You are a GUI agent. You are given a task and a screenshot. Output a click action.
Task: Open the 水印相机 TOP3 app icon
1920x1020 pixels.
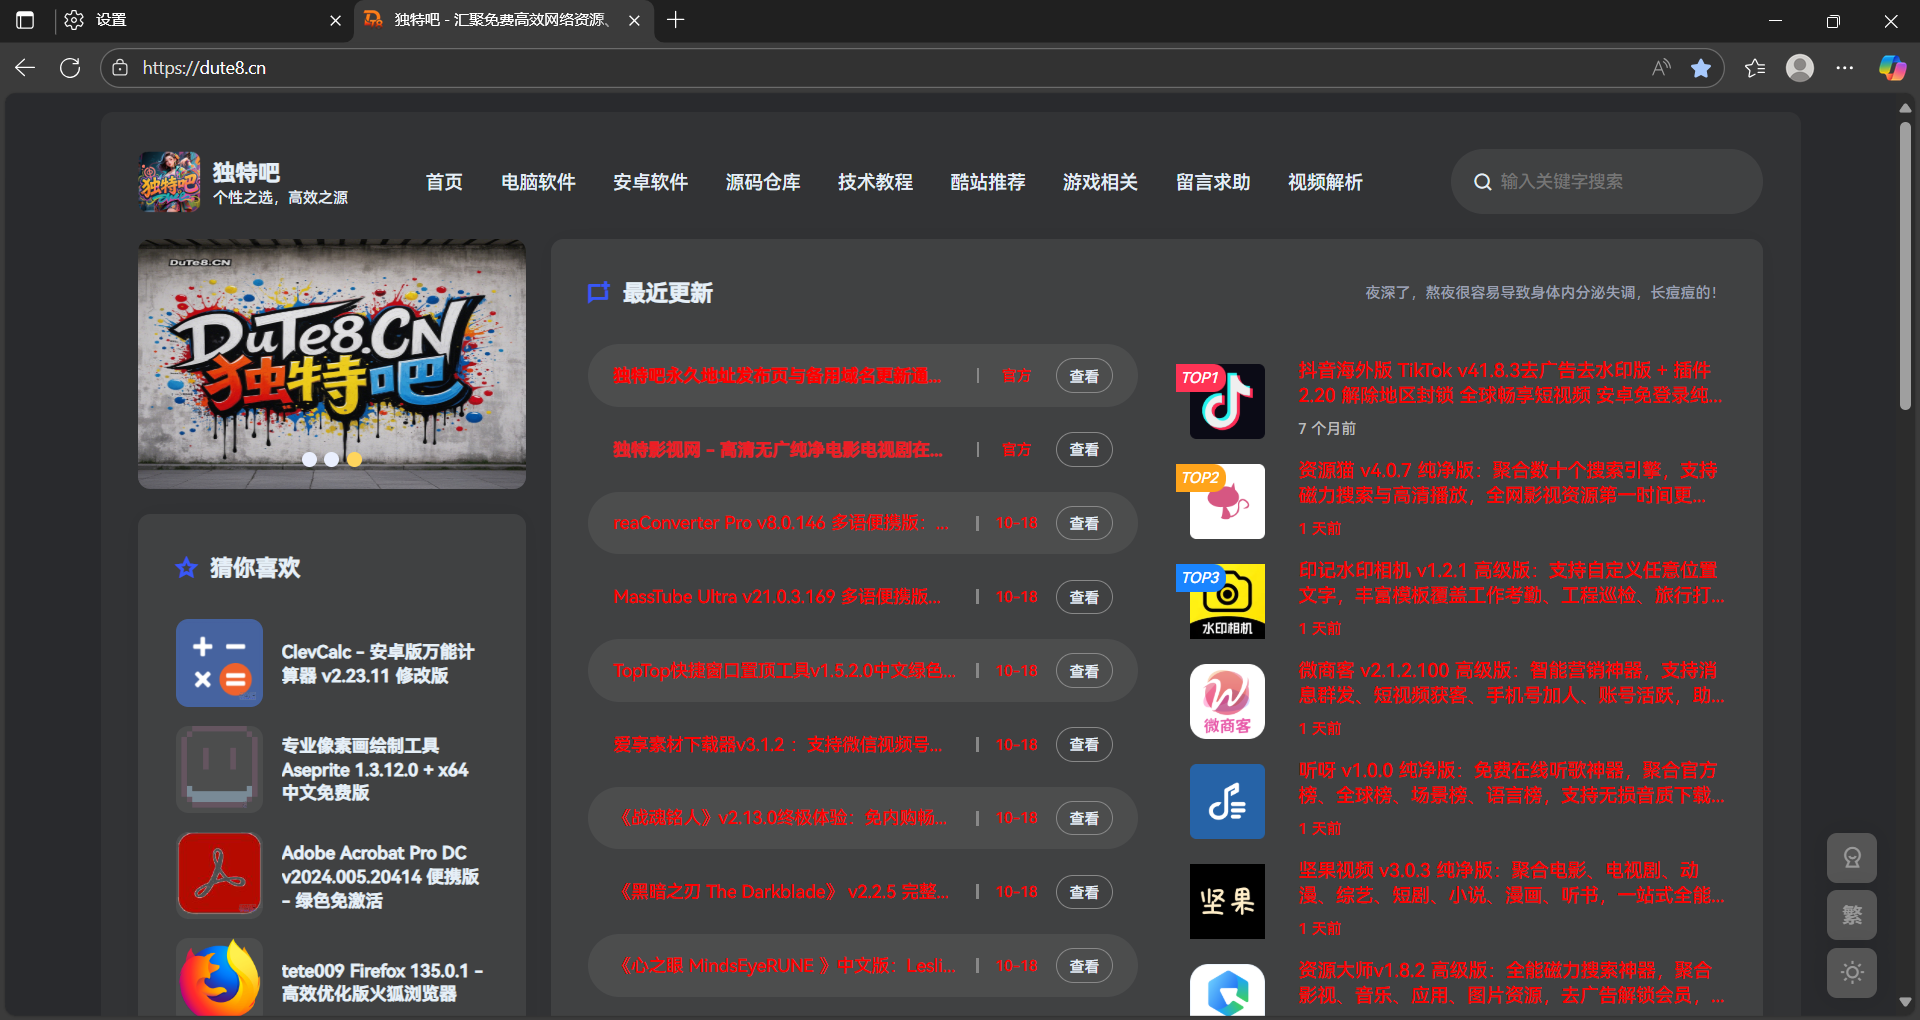(1227, 601)
